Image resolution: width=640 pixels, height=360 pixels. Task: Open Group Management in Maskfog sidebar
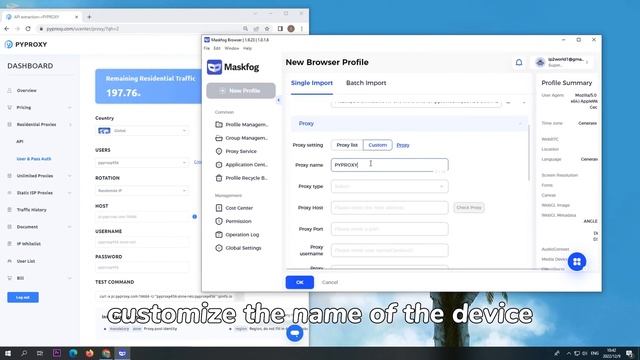[241, 138]
